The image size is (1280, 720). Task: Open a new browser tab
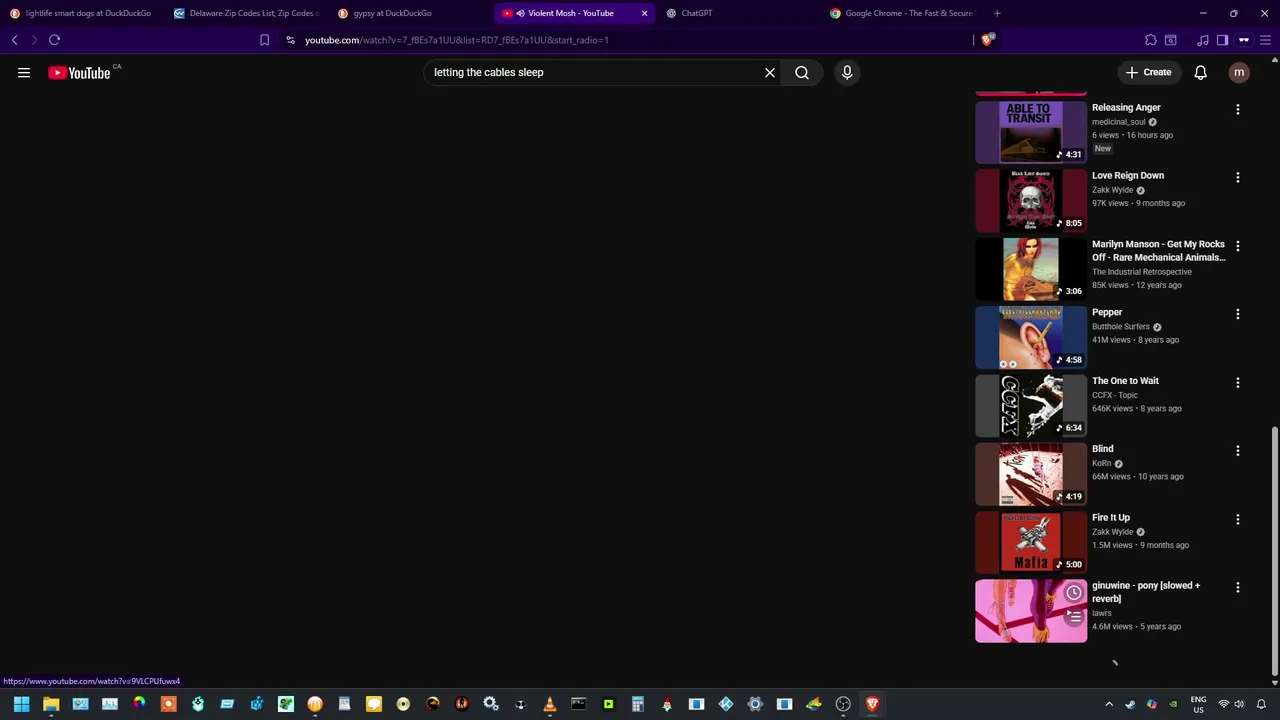997,13
